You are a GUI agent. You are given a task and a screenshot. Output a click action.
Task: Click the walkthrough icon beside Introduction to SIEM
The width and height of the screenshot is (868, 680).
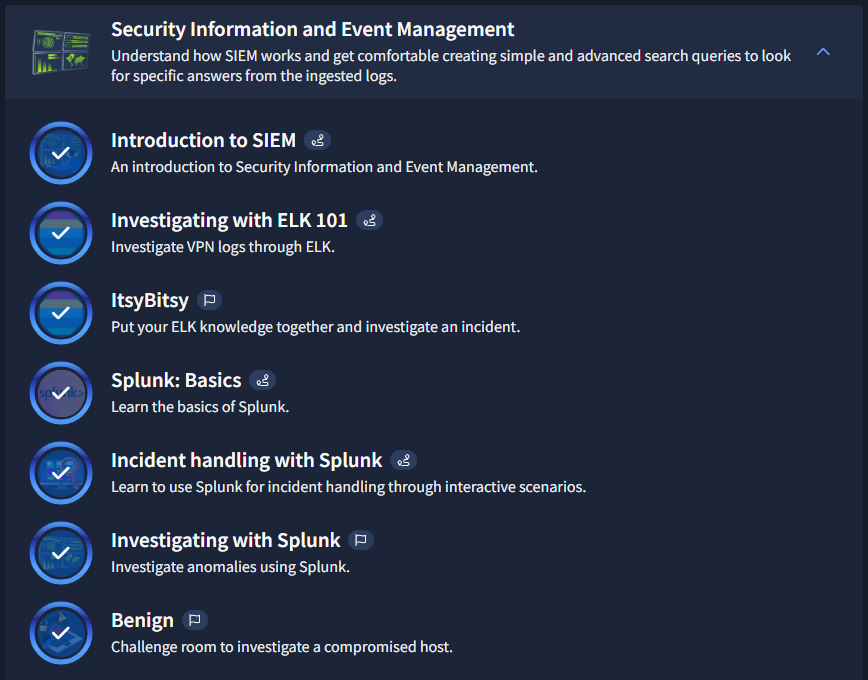pos(317,141)
